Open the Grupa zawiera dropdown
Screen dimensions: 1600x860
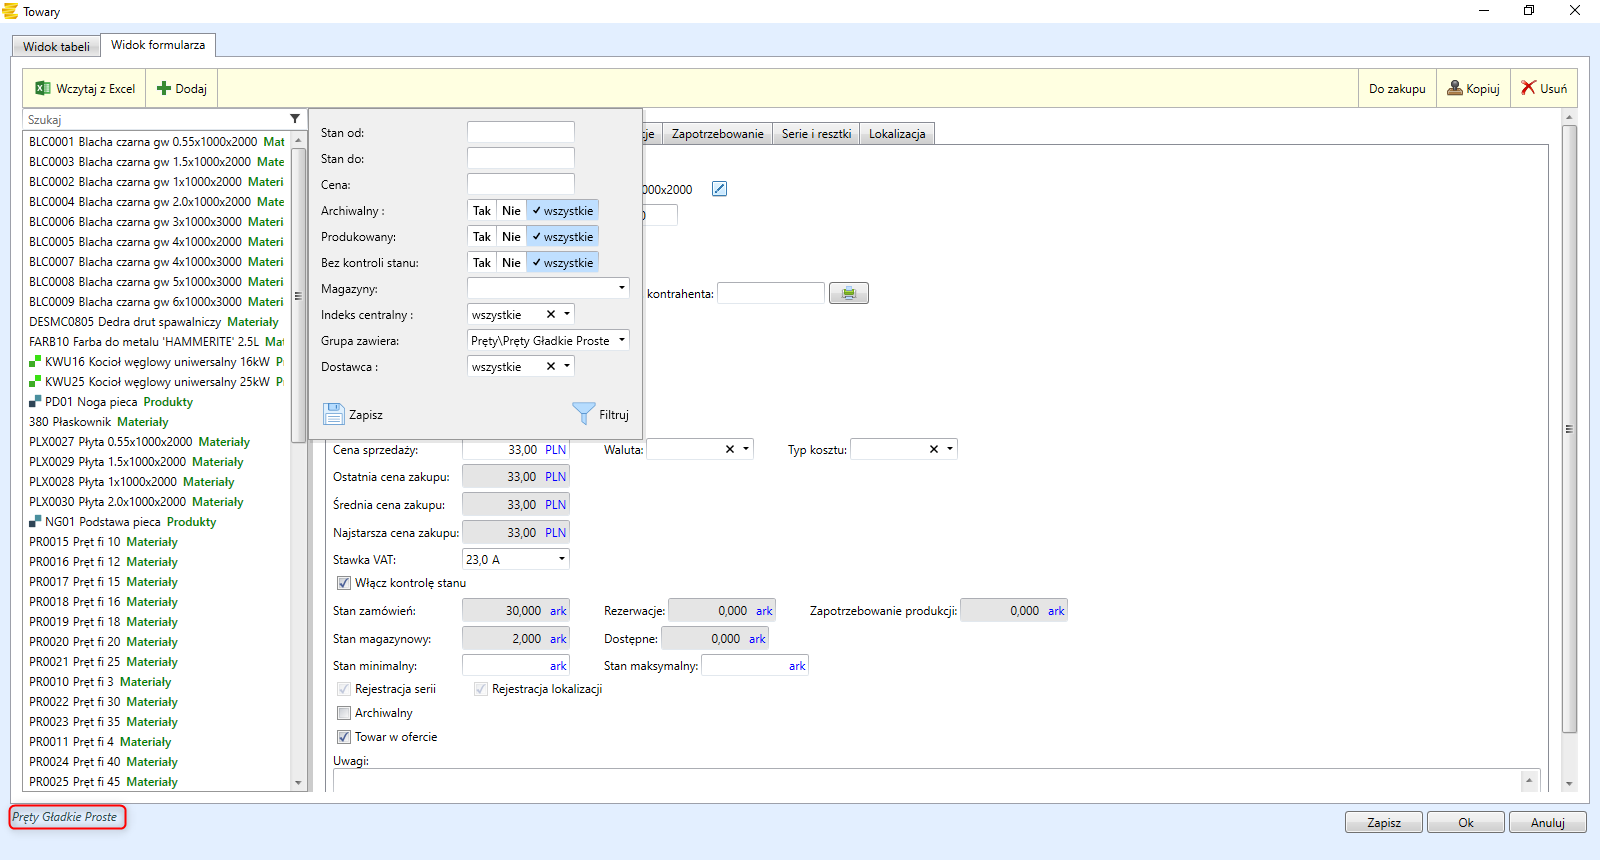[x=621, y=340]
